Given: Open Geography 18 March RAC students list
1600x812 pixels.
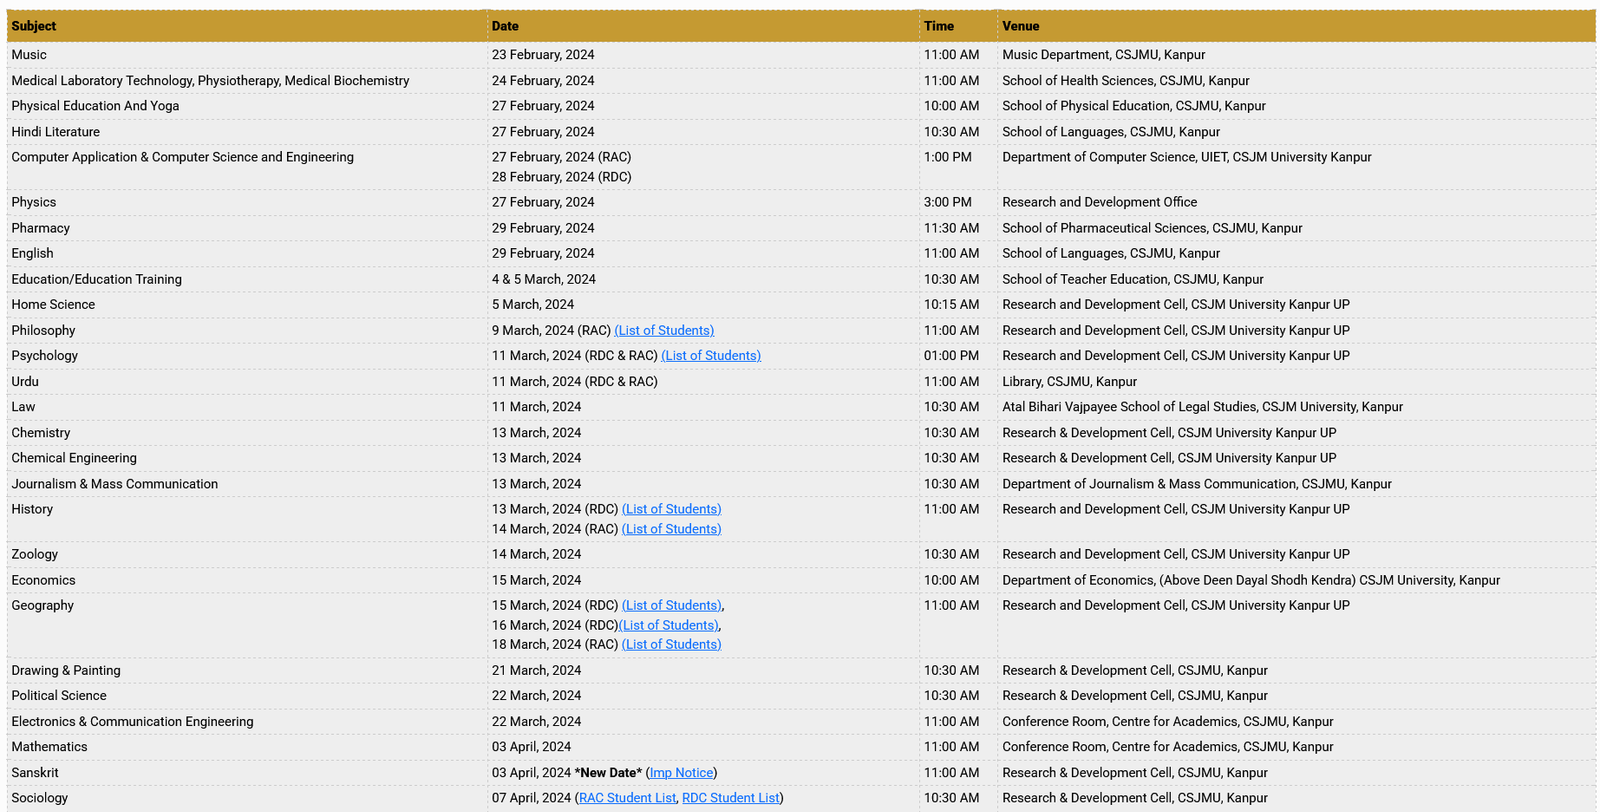Looking at the screenshot, I should point(671,644).
